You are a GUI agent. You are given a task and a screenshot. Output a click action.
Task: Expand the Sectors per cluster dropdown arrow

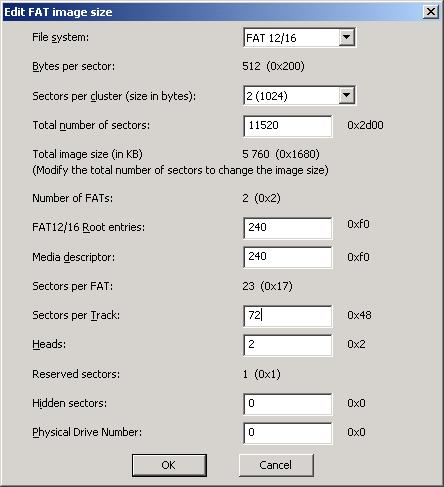click(346, 95)
